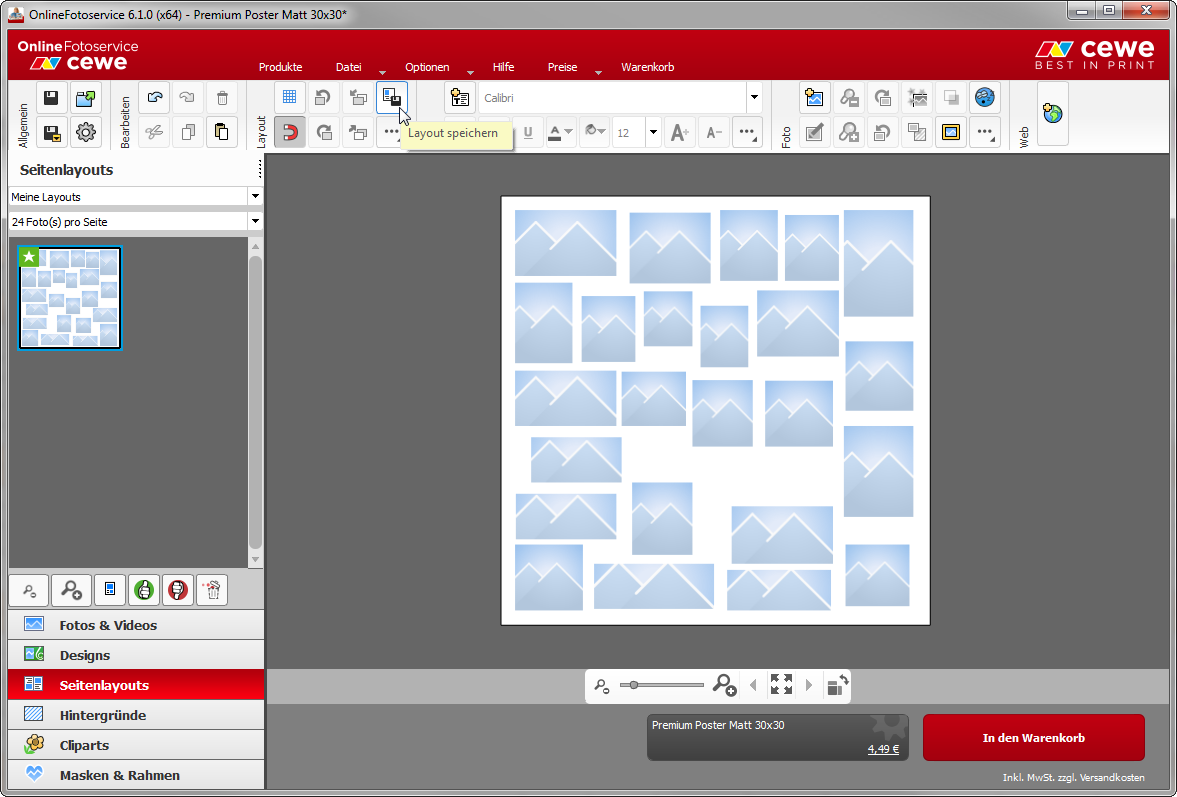1177x797 pixels.
Task: Click the 4,49 € price link
Action: coord(882,749)
